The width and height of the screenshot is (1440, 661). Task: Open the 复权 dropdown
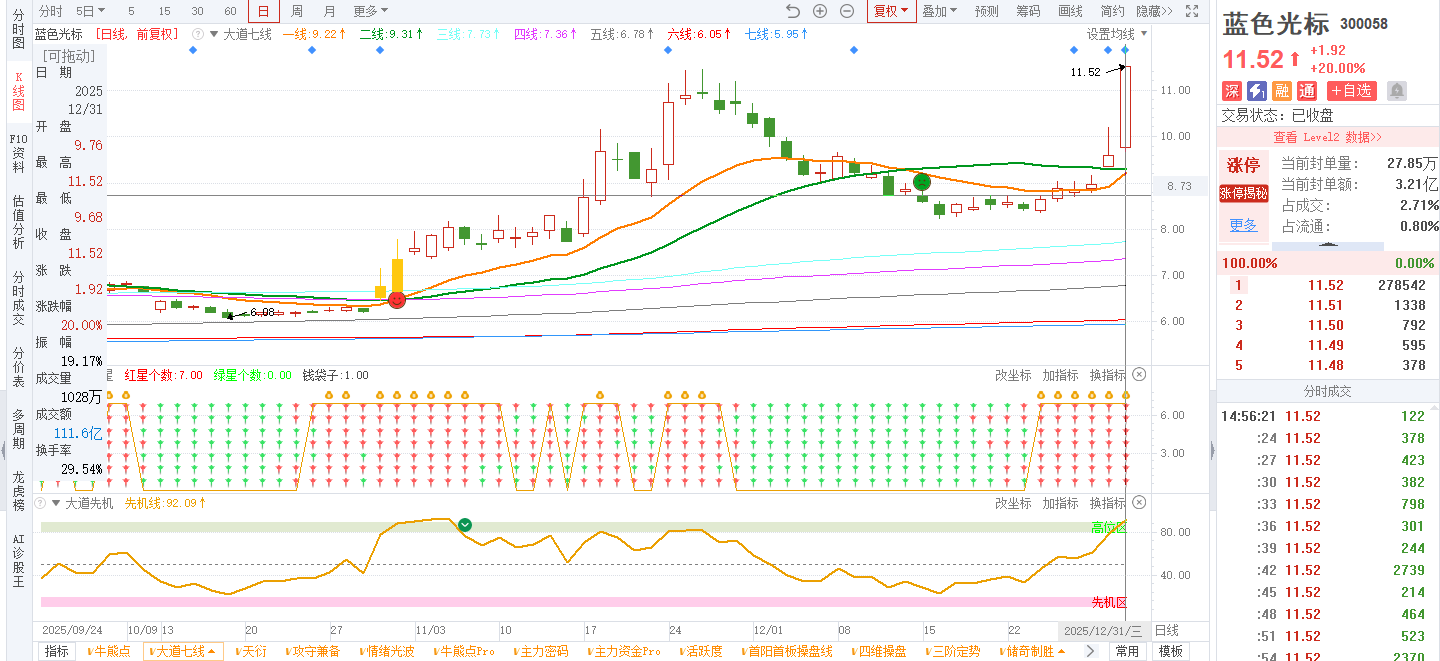point(891,11)
